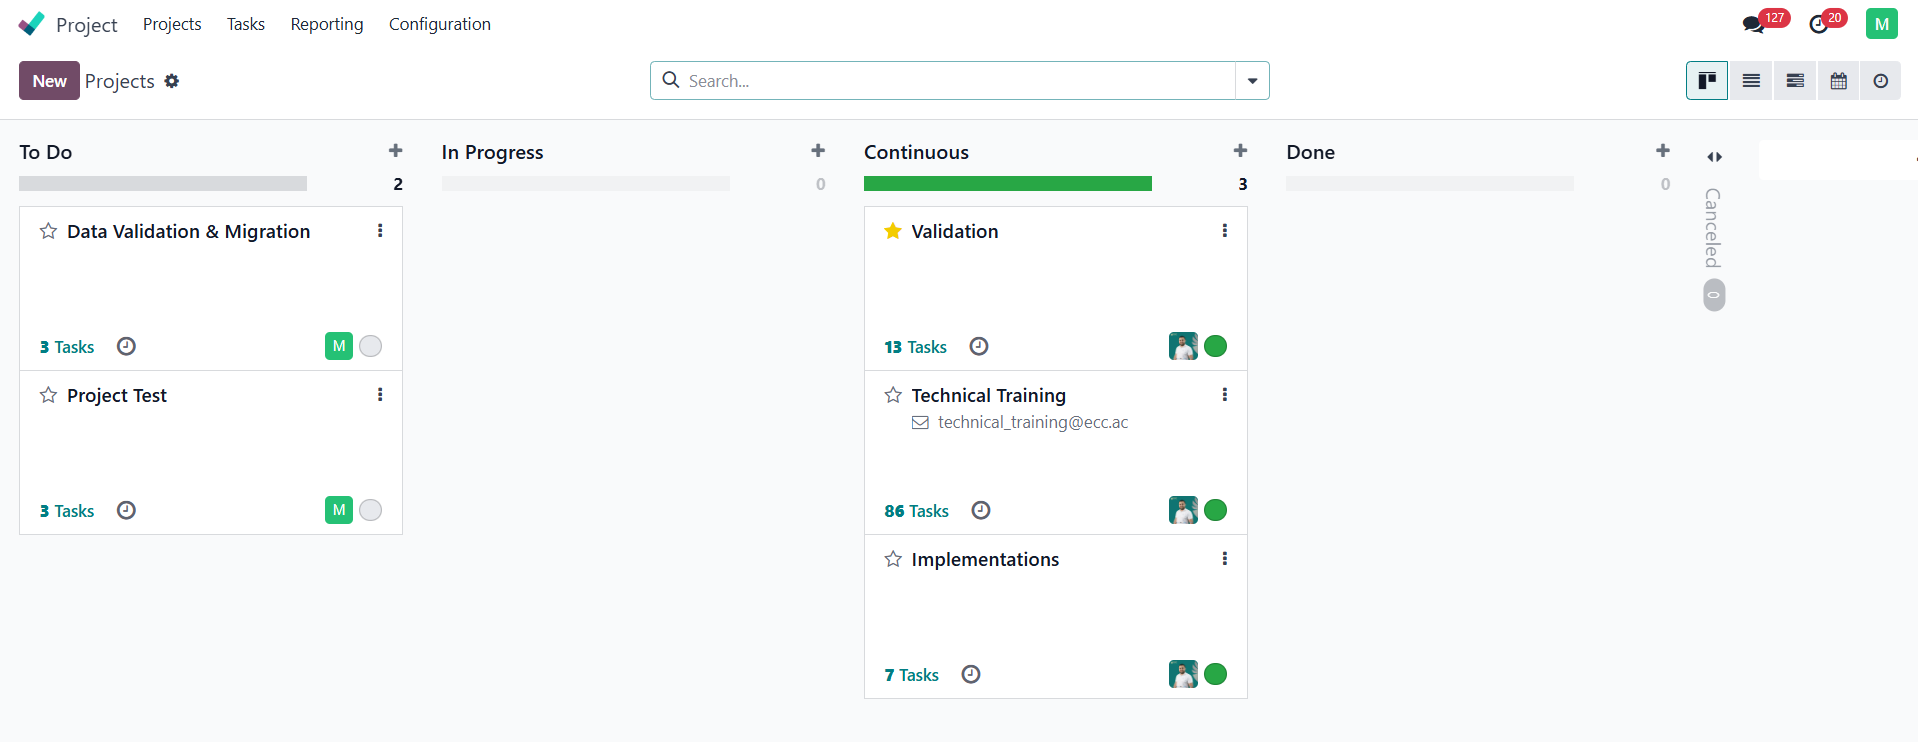Open activity clock on Validation card
The height and width of the screenshot is (742, 1918).
[979, 346]
